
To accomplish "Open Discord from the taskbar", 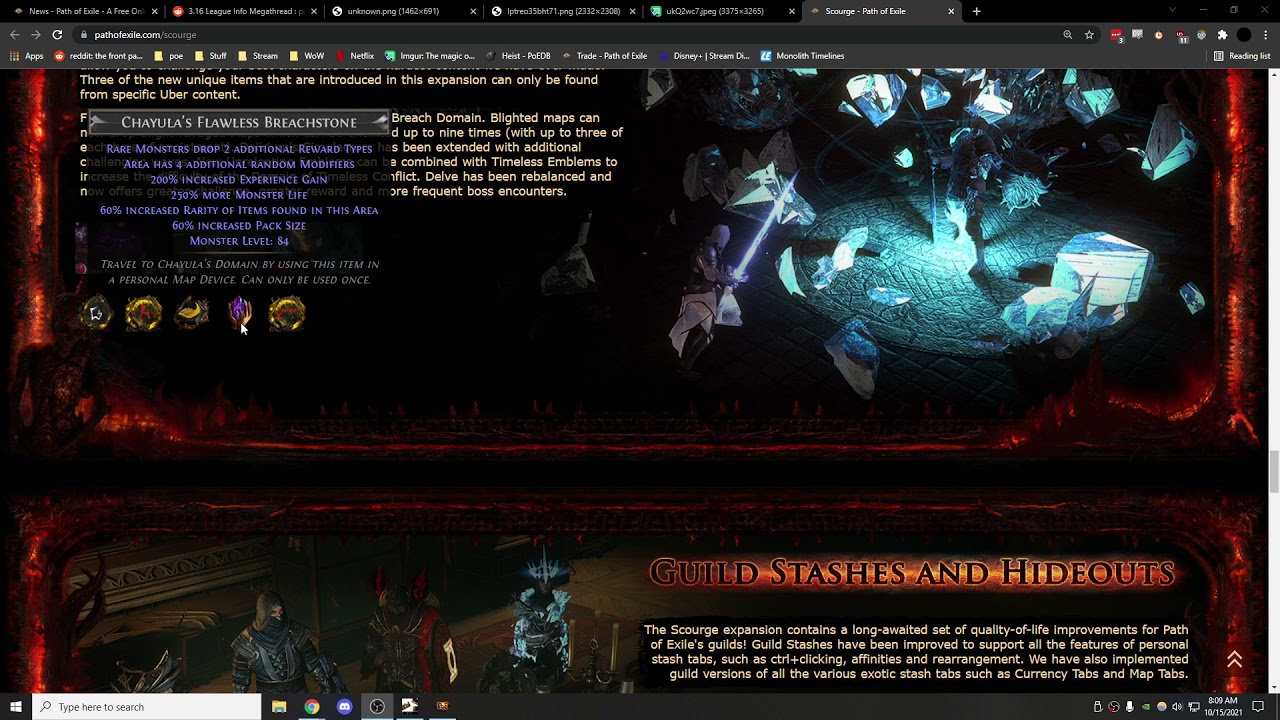I will click(345, 707).
